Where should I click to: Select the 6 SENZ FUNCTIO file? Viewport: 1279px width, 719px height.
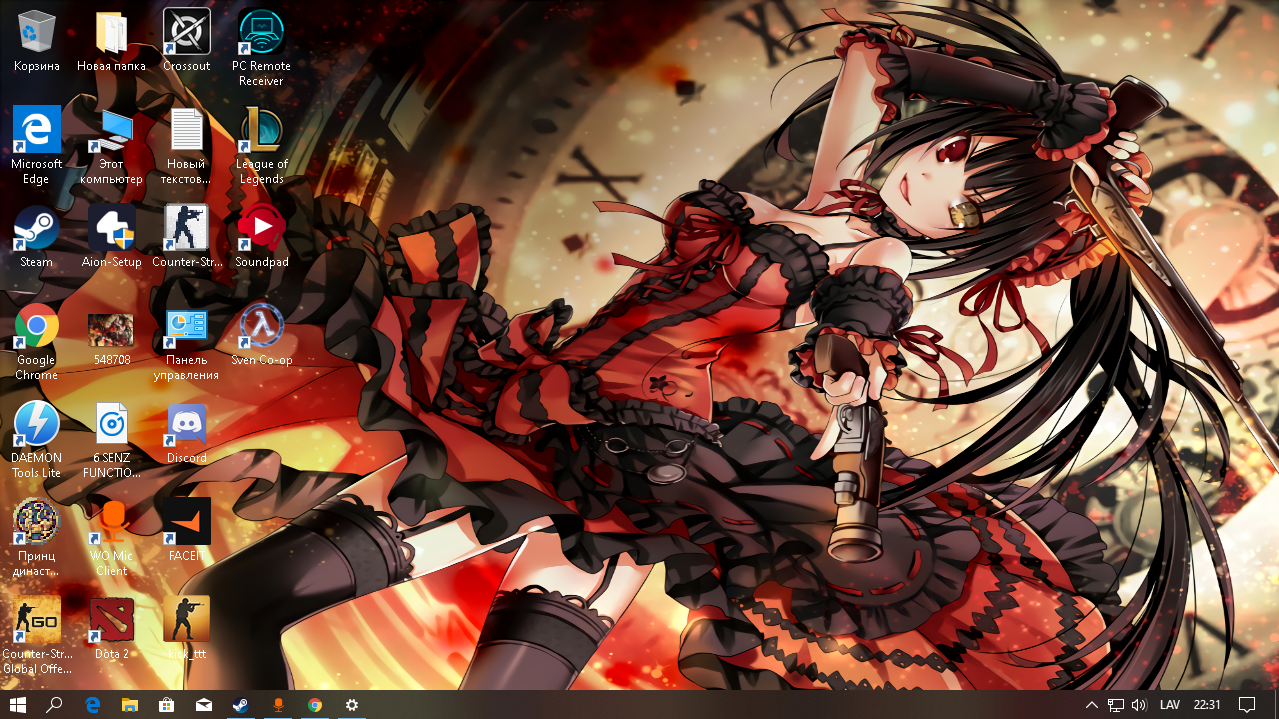(111, 439)
